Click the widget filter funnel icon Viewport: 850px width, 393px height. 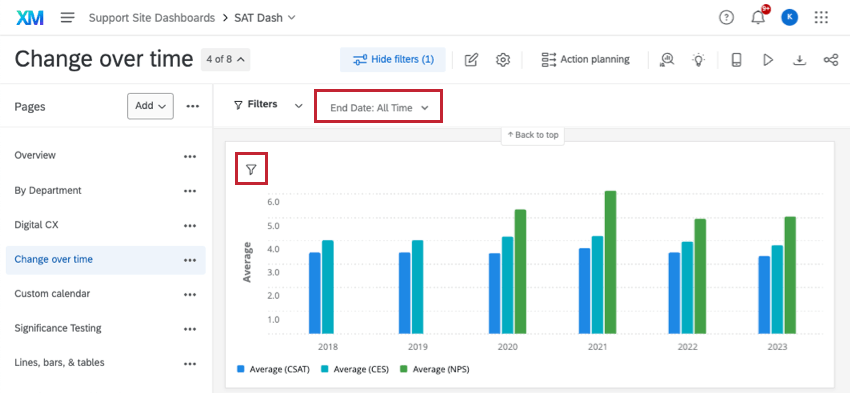click(250, 170)
